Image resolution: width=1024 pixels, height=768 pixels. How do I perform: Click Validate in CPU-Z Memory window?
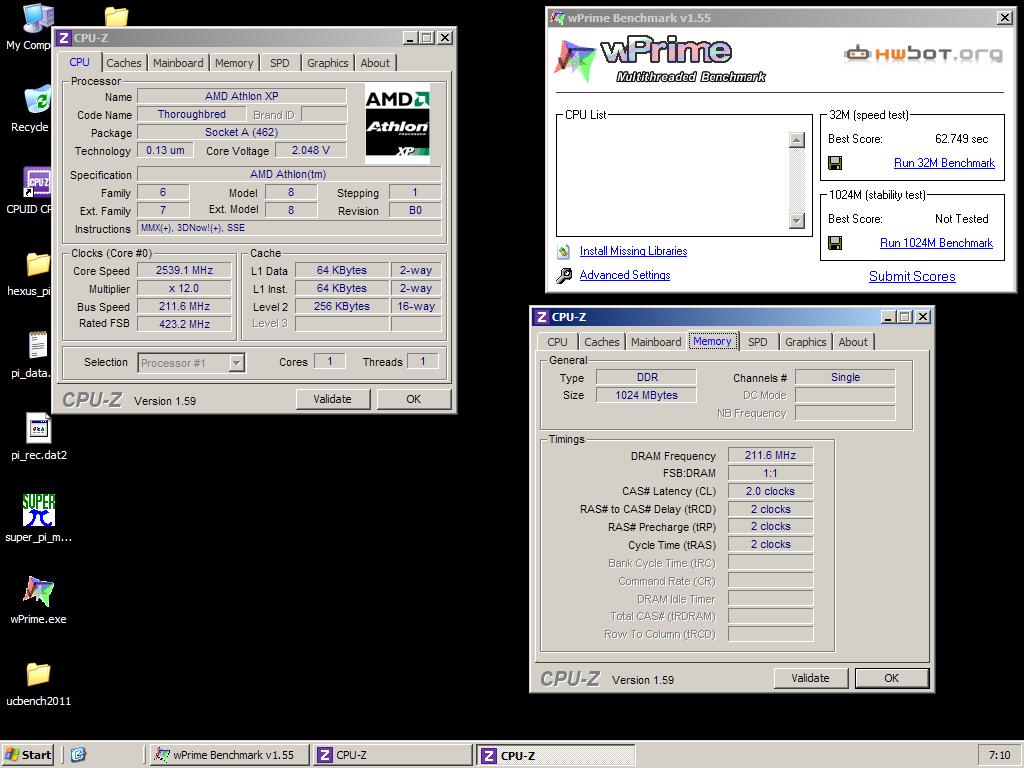(x=810, y=678)
